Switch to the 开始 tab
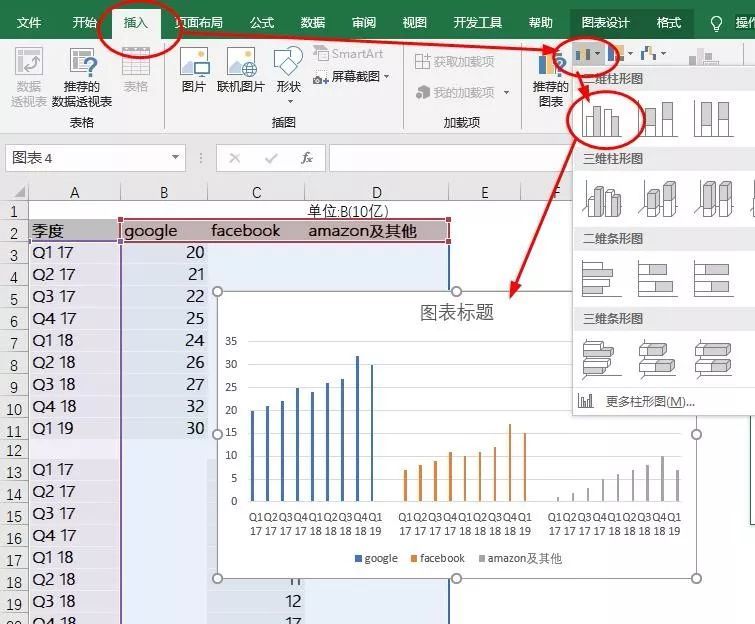Screen dimensions: 755x624 [x=85, y=23]
